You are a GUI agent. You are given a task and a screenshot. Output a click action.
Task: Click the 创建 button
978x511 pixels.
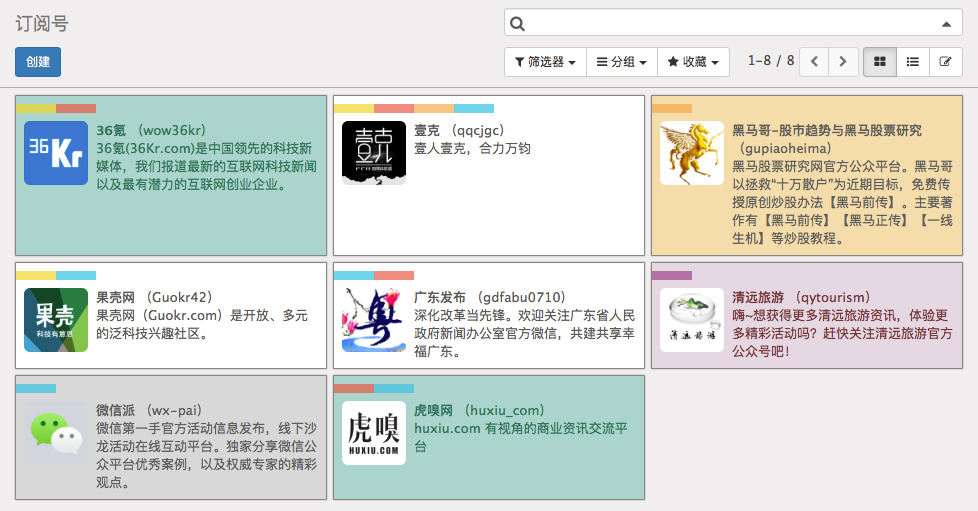tap(38, 62)
